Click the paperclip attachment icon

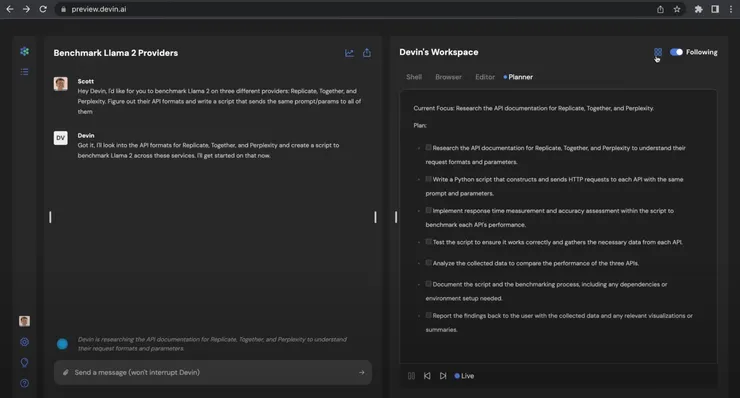tap(66, 373)
